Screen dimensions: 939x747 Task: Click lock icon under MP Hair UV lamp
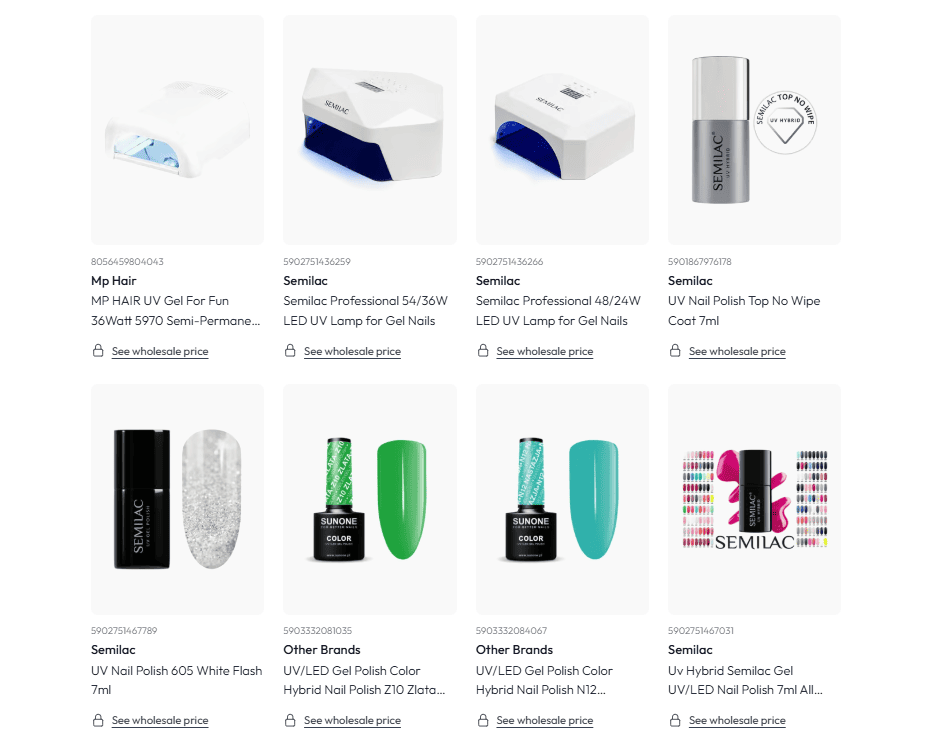[x=98, y=350]
